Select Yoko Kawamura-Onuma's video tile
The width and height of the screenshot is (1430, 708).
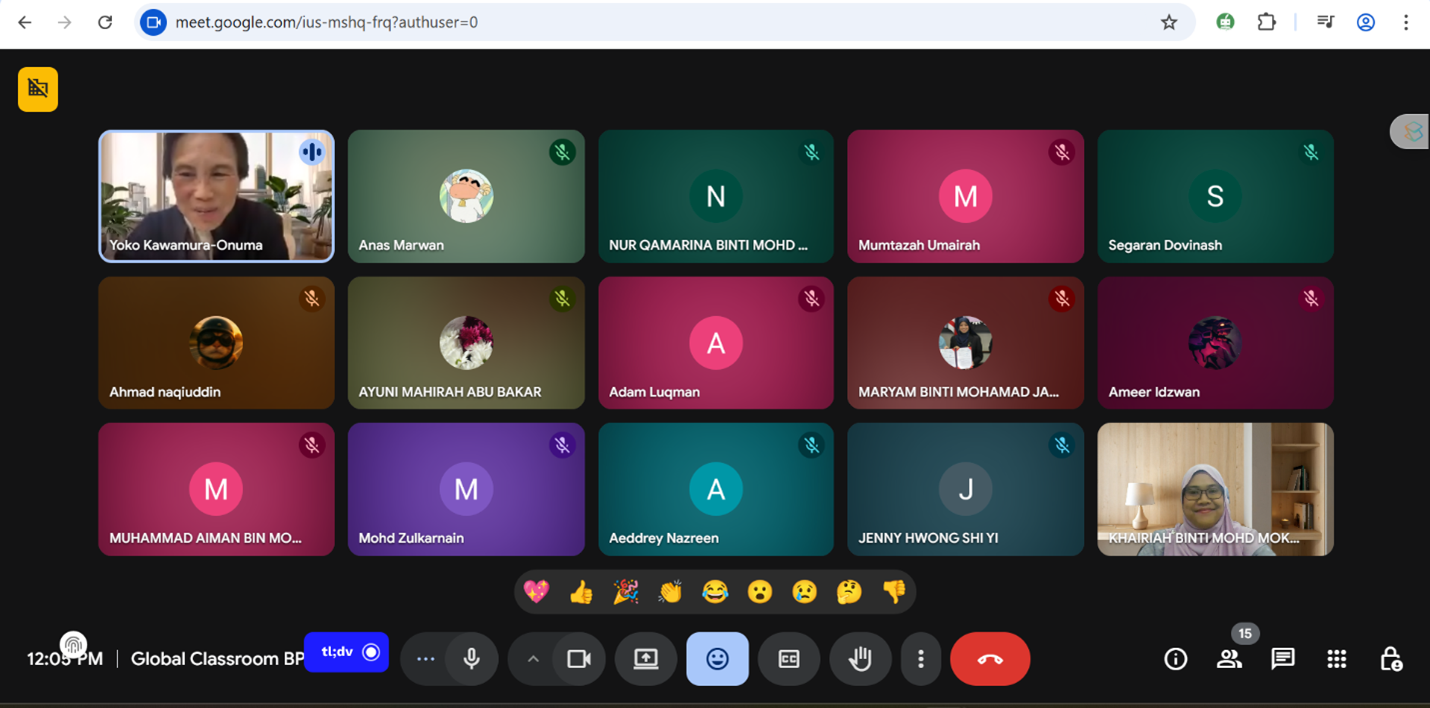(216, 196)
